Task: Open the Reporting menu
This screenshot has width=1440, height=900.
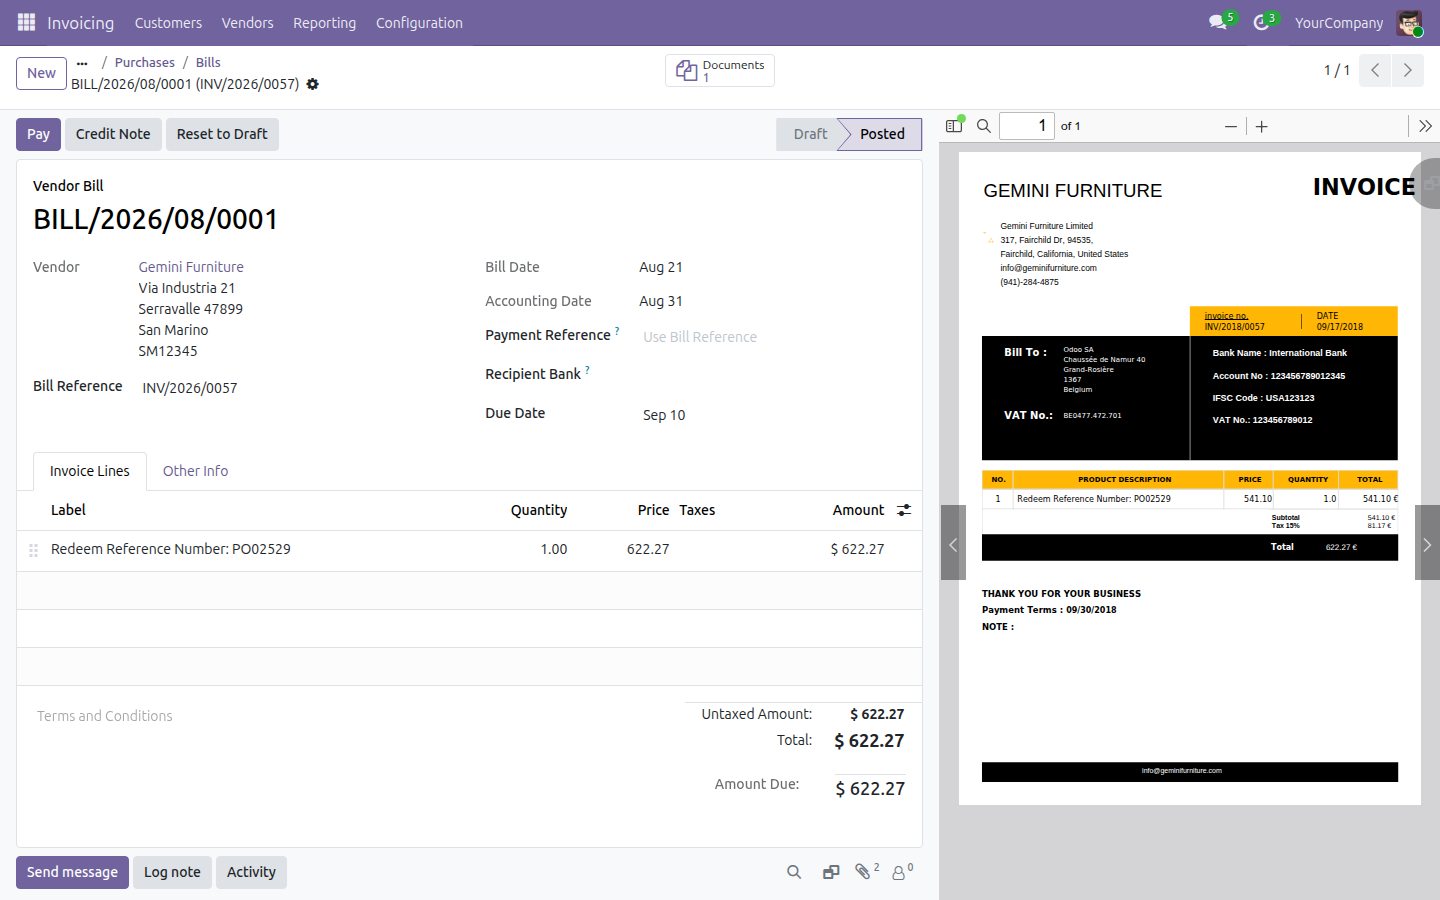Action: [x=324, y=23]
